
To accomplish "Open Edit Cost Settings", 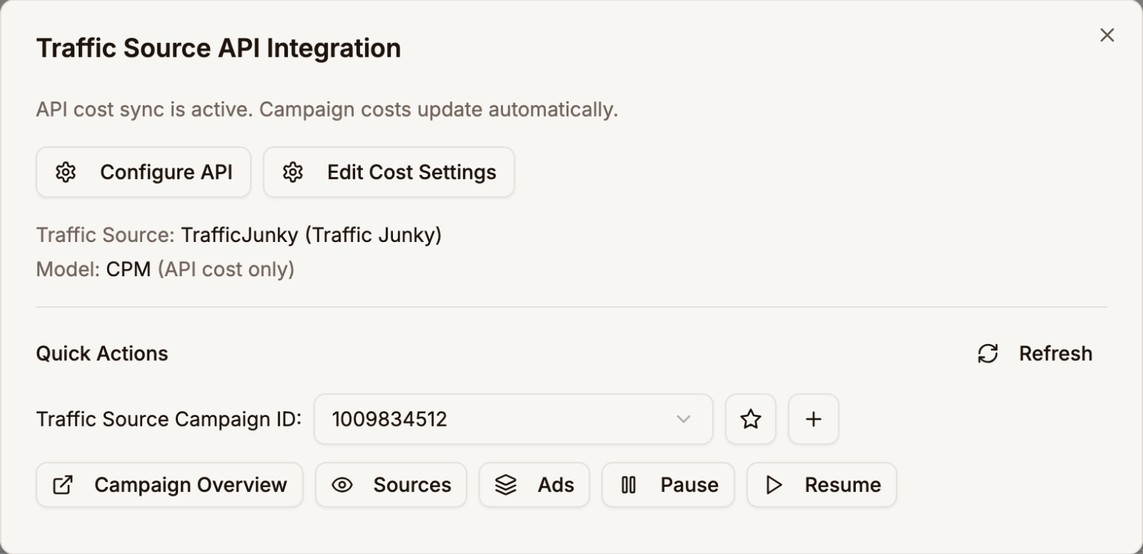I will [x=389, y=172].
